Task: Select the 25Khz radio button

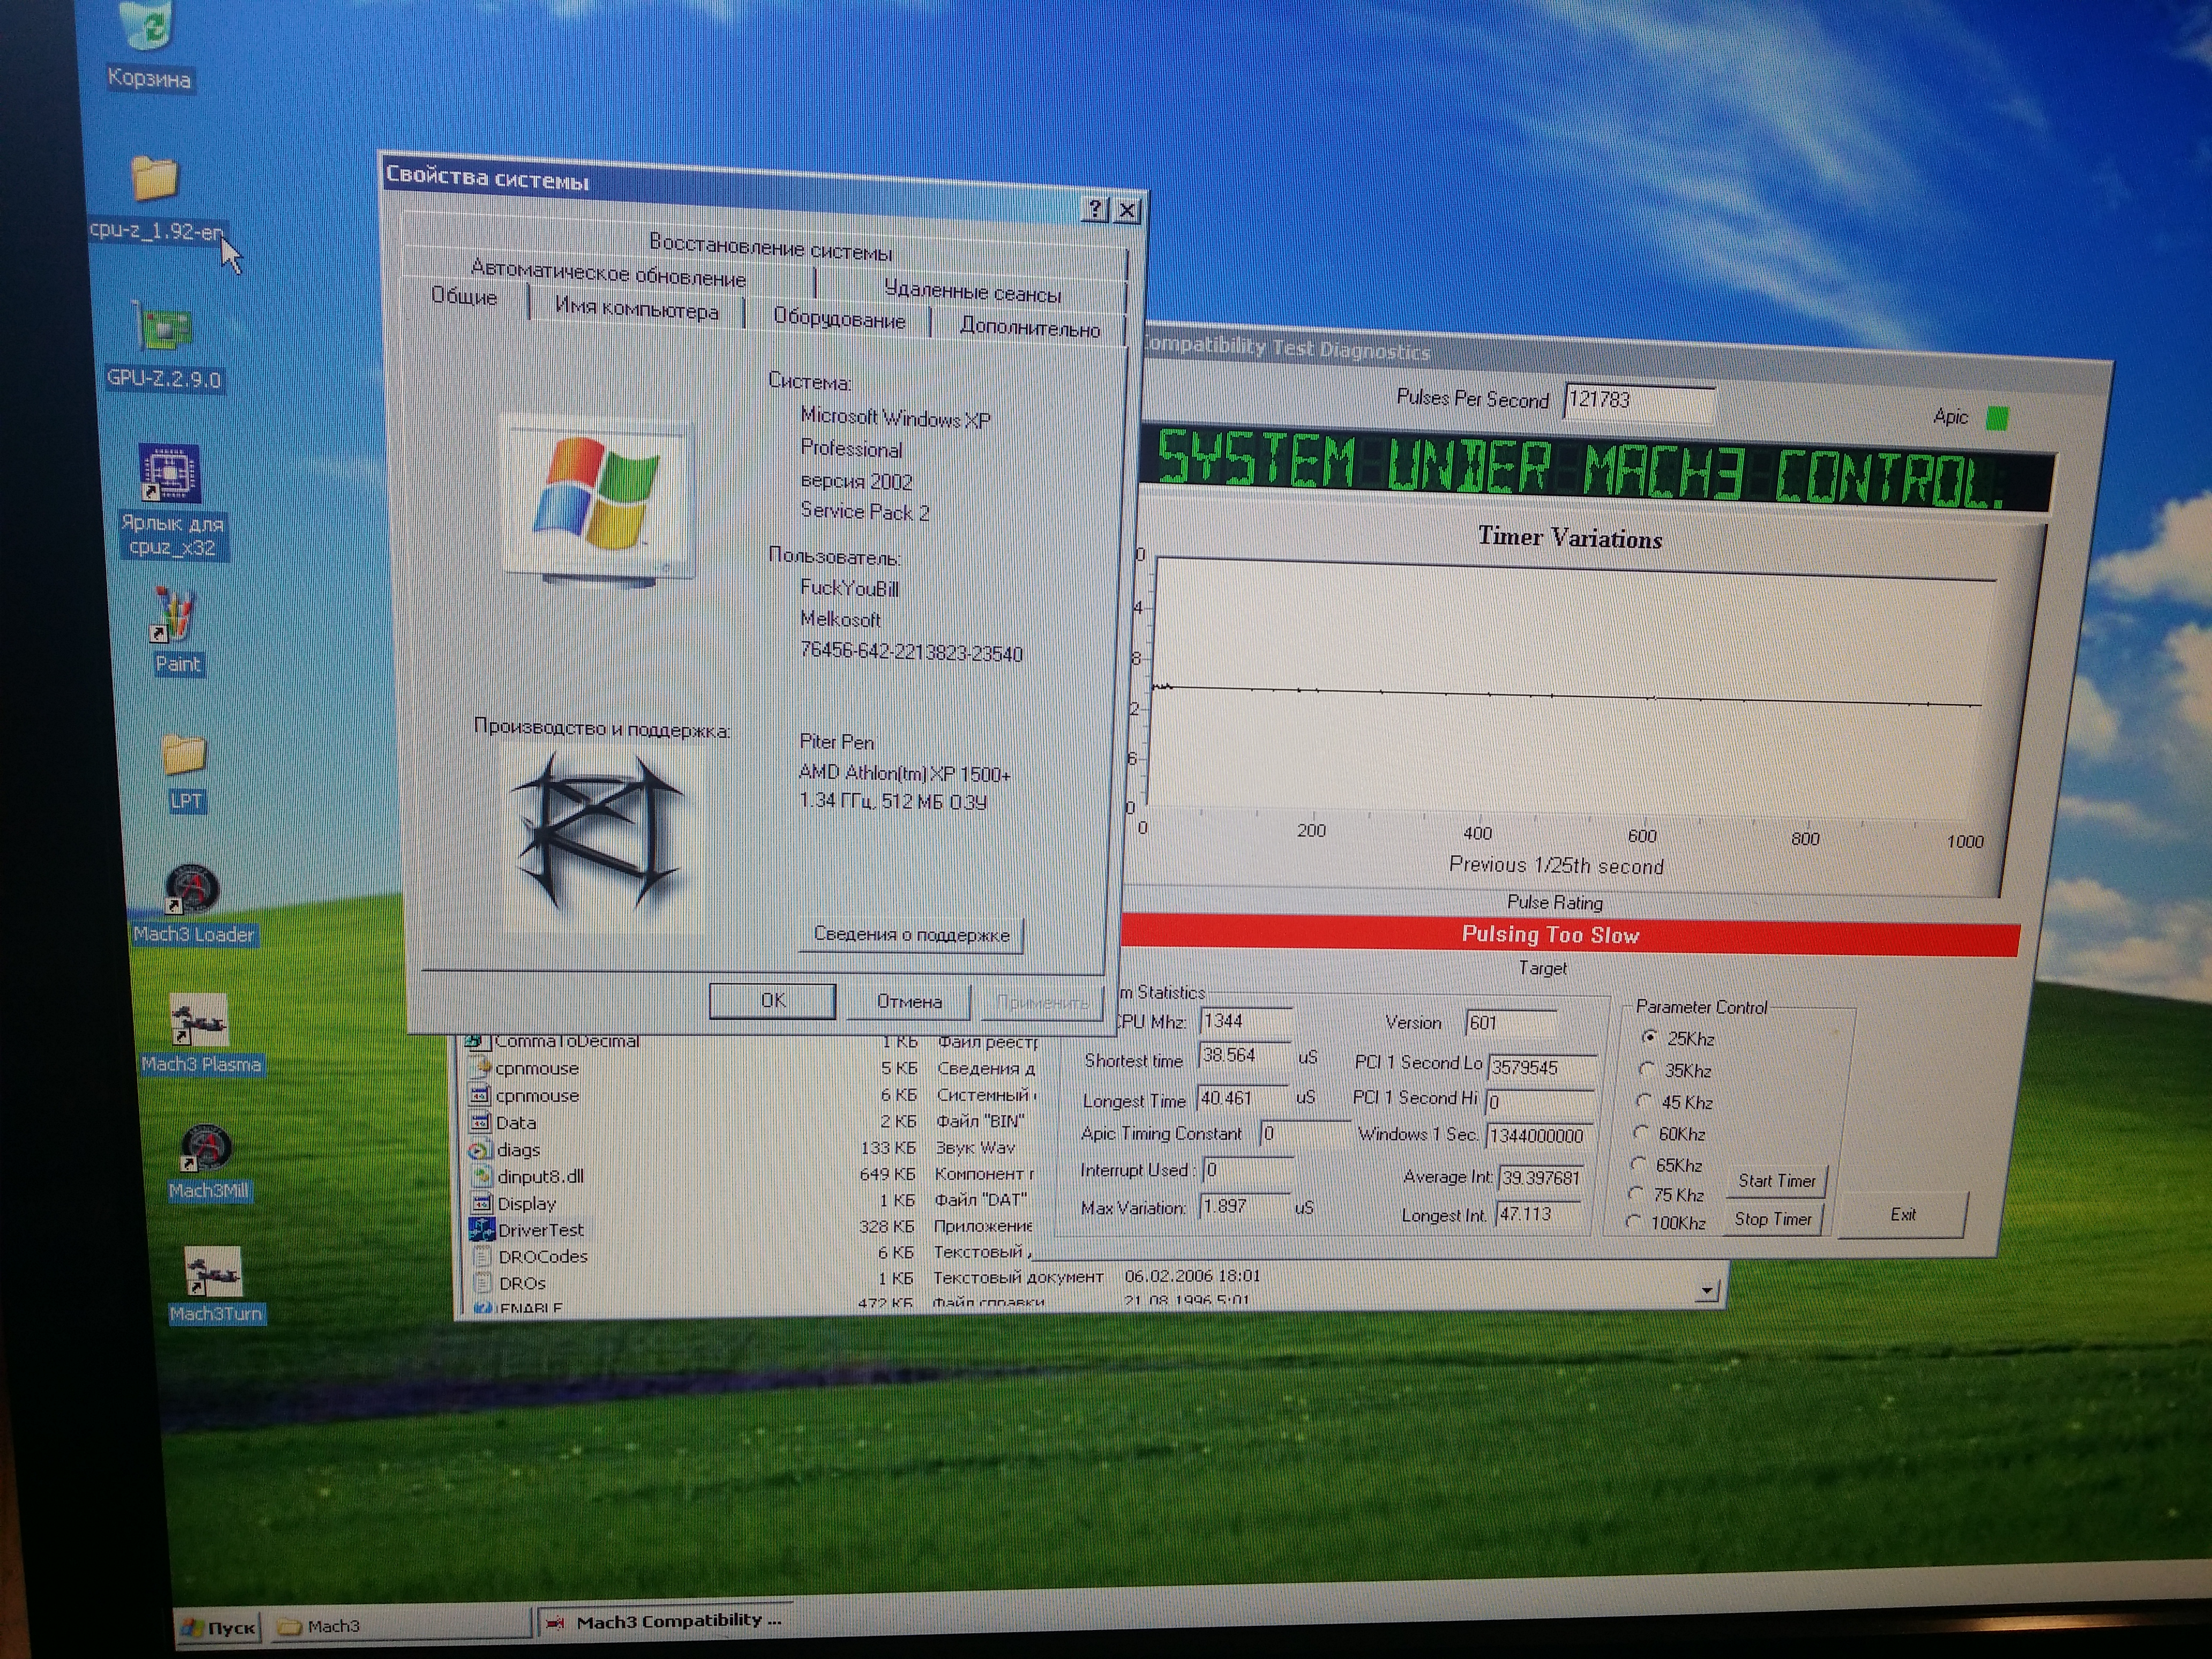Action: (1649, 1037)
